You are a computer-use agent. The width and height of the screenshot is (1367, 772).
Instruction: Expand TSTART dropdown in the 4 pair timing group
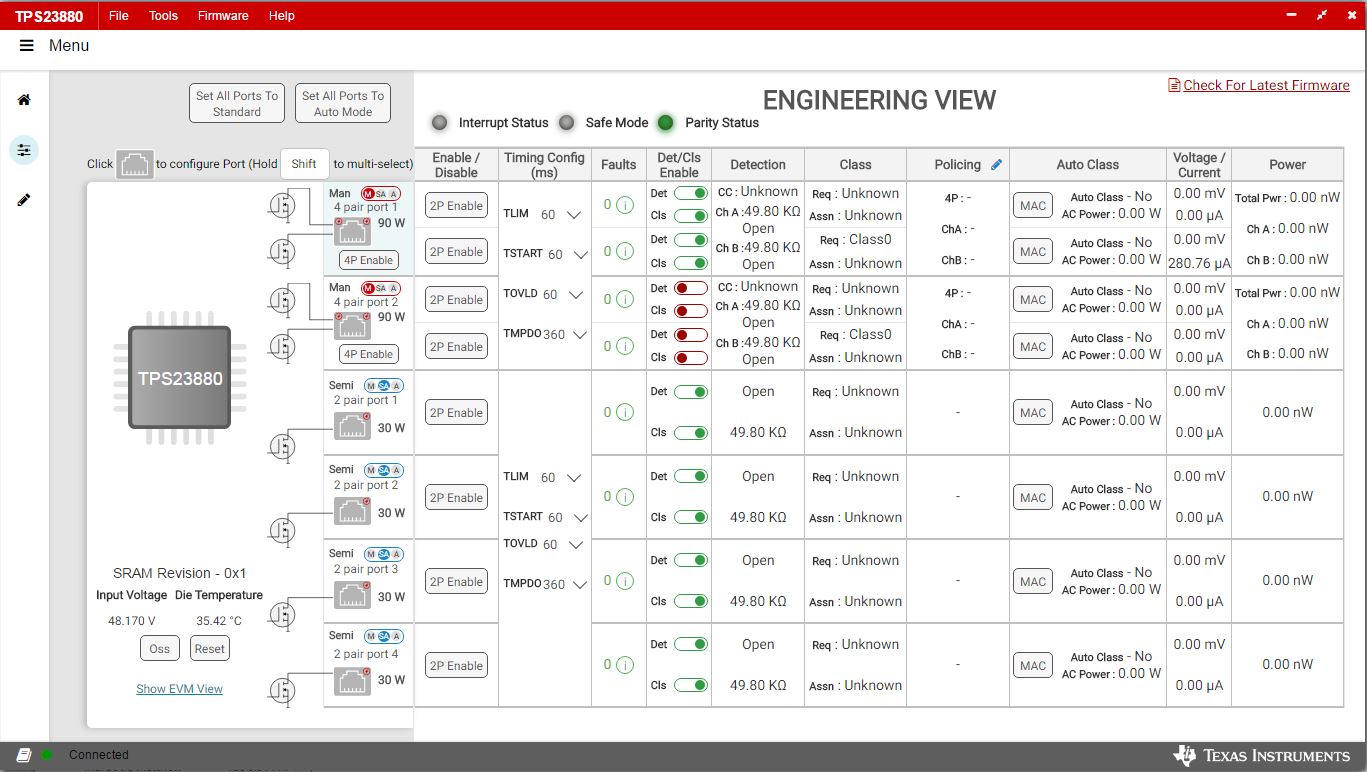click(580, 255)
